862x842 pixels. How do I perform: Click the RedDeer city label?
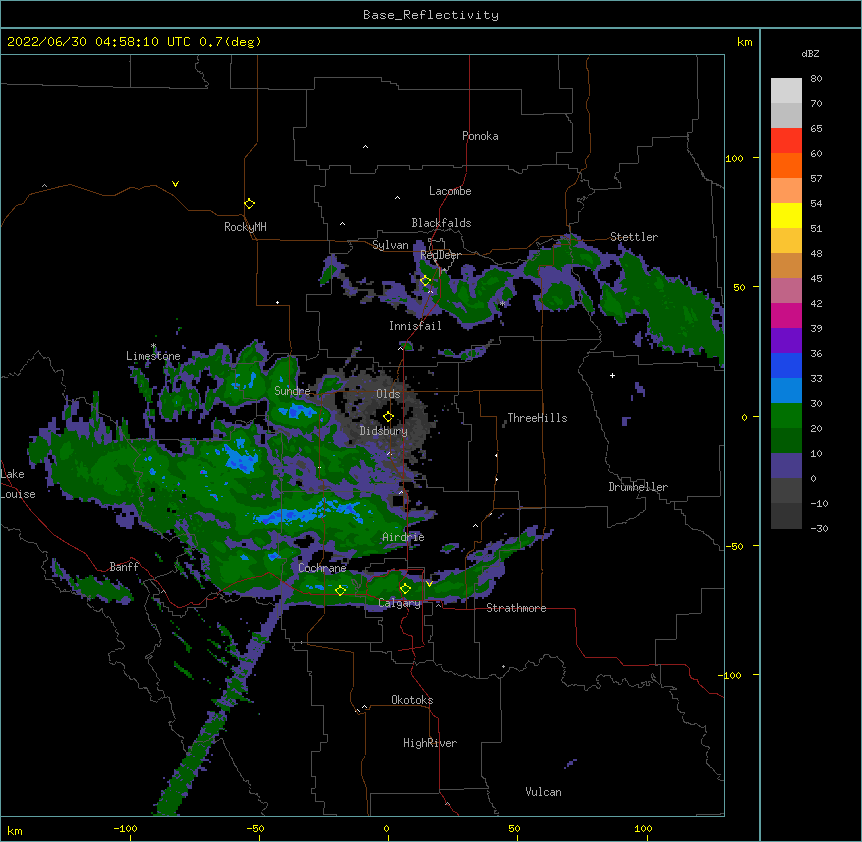440,255
